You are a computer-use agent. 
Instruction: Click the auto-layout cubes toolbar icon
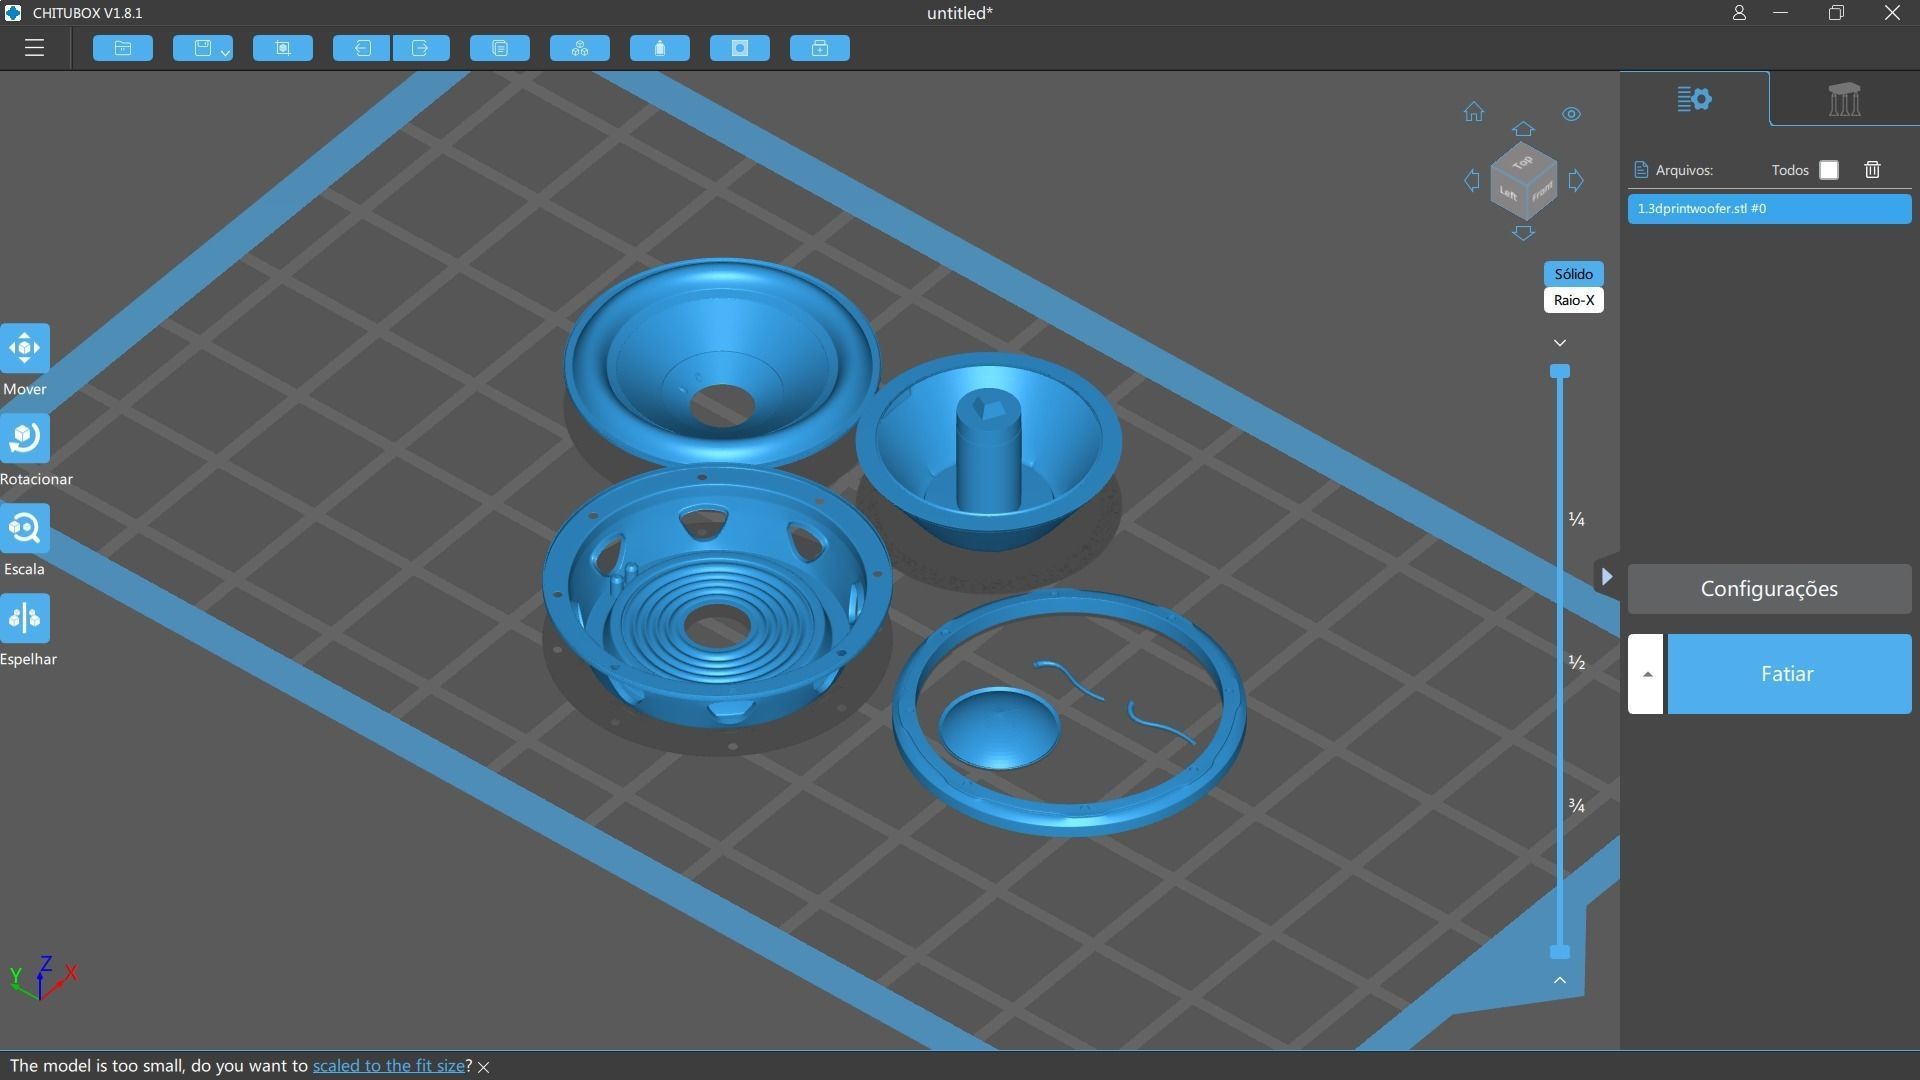[x=579, y=48]
